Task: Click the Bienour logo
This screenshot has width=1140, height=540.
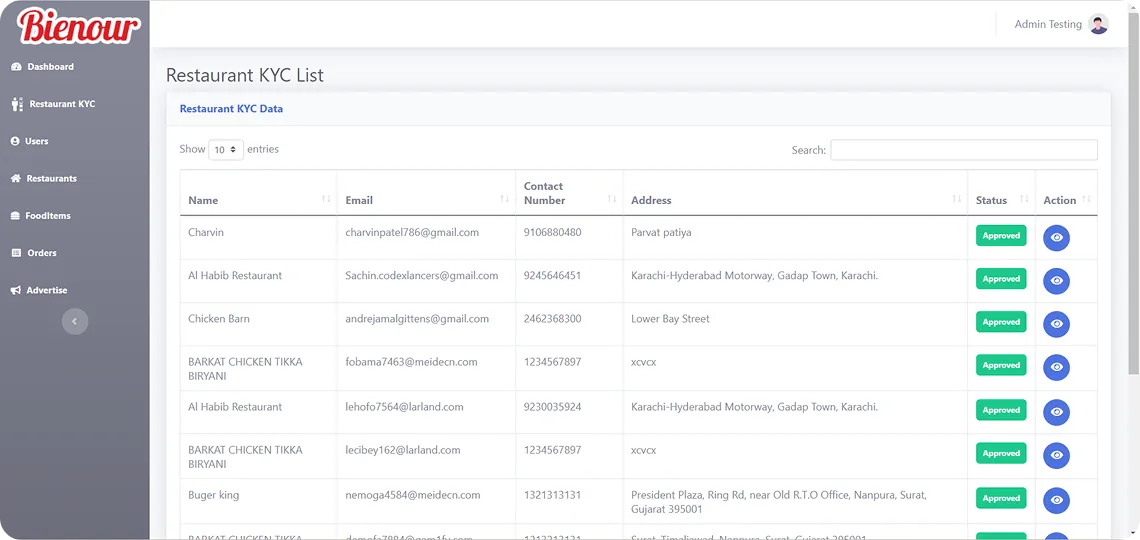Action: click(x=79, y=26)
